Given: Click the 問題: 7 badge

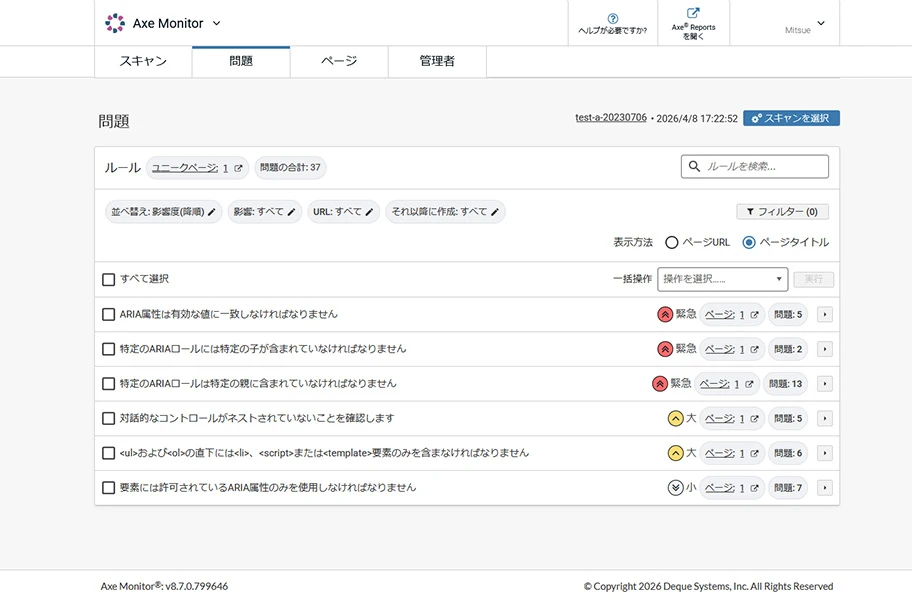Looking at the screenshot, I should click(788, 488).
